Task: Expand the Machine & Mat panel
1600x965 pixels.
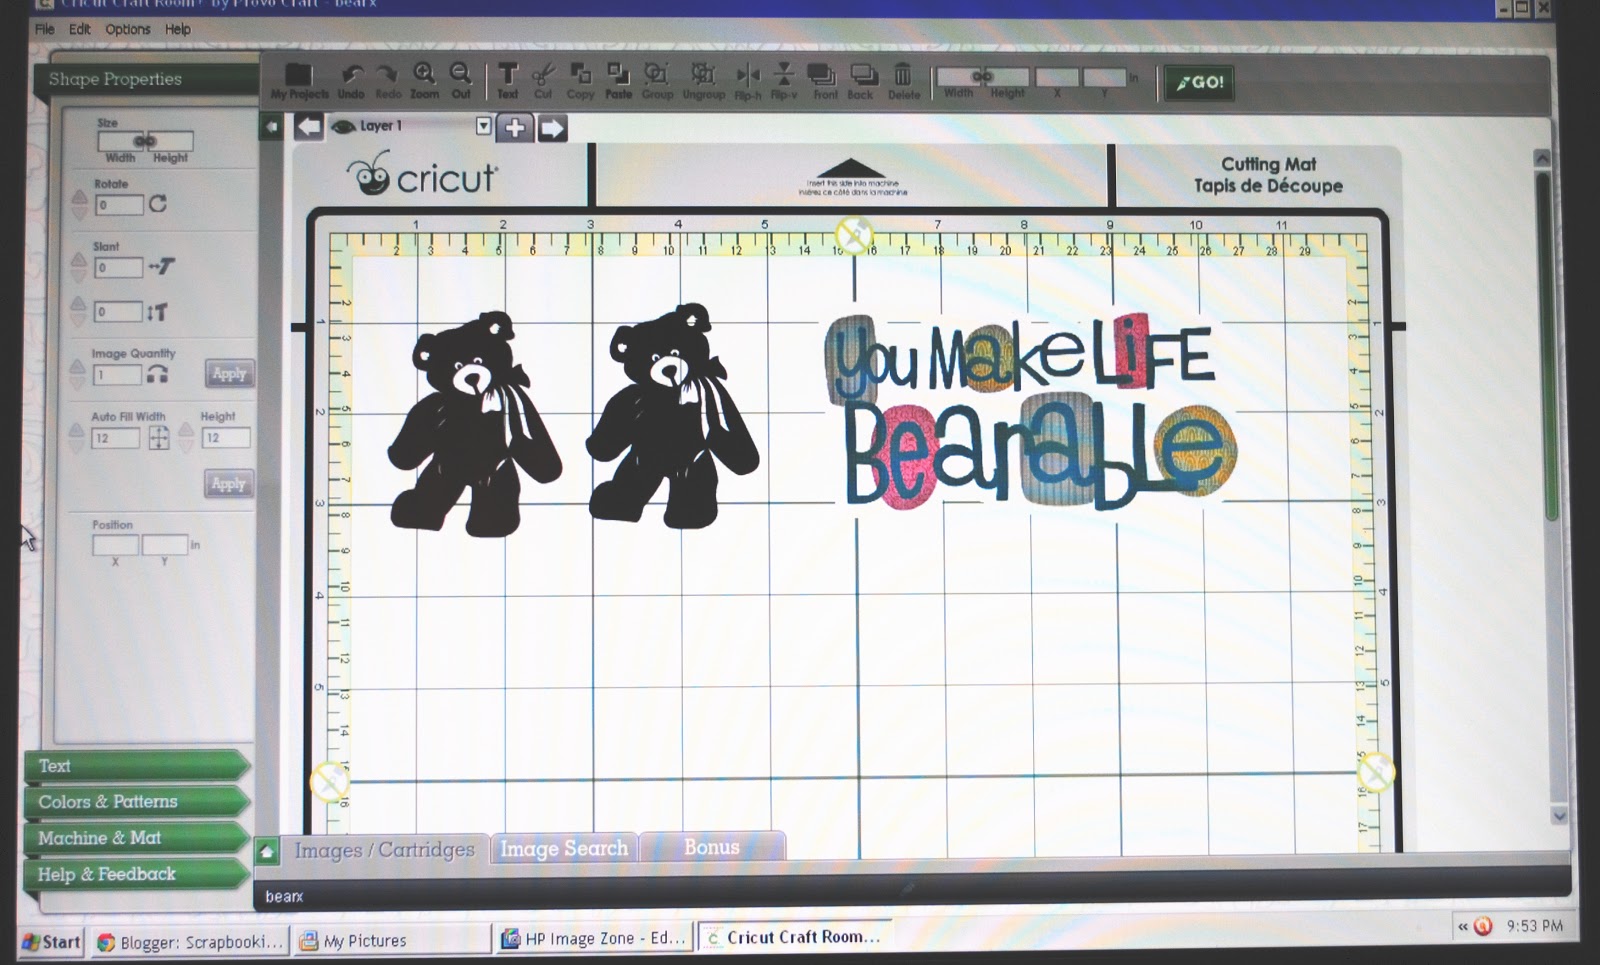Action: [x=135, y=838]
